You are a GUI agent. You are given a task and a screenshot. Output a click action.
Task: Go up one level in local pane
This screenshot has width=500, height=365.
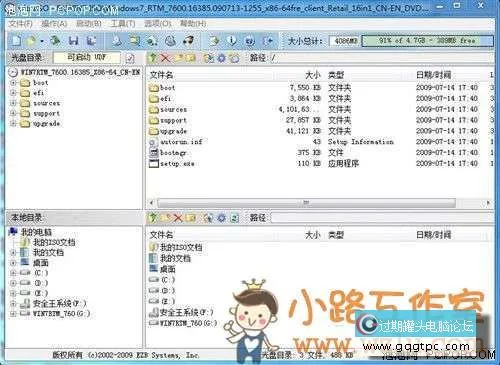pyautogui.click(x=153, y=218)
